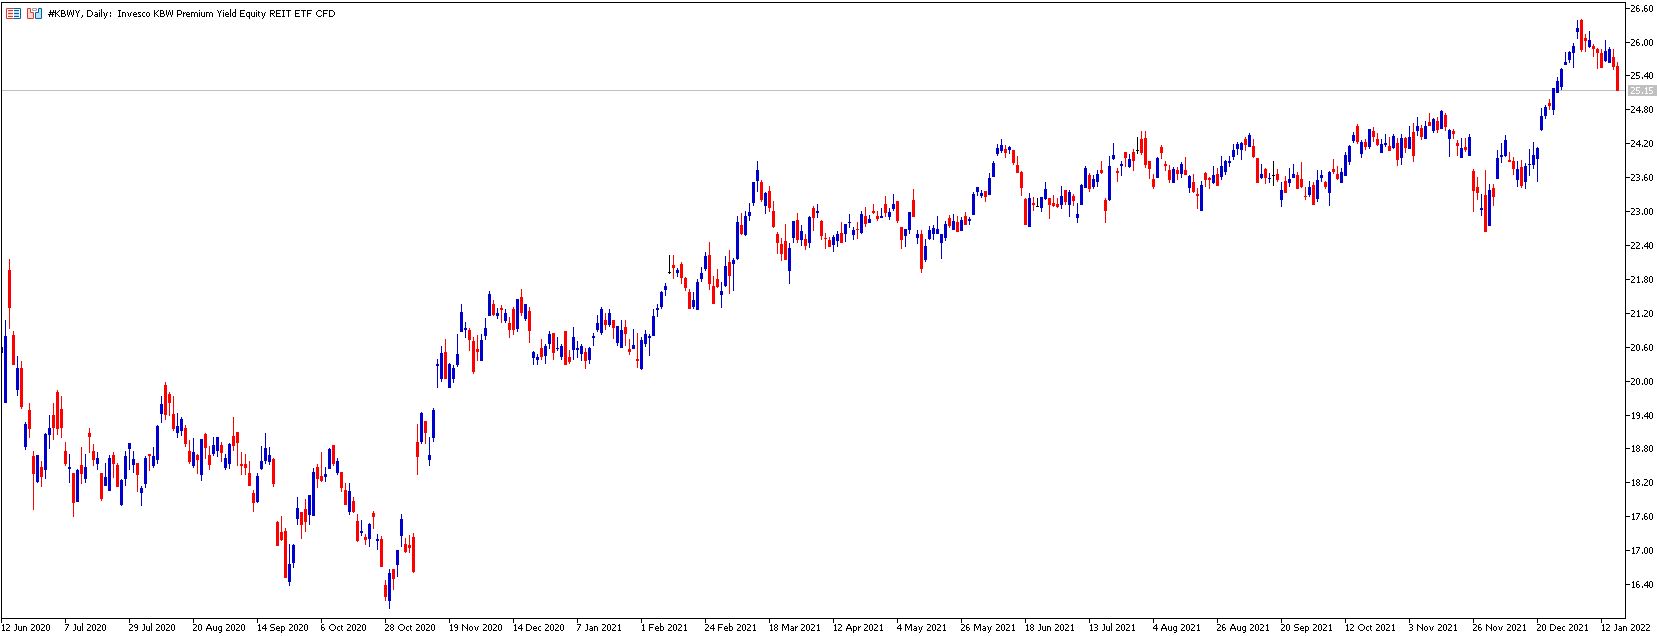Image resolution: width=1657 pixels, height=636 pixels.
Task: Select the 26.60 price scale label
Action: click(x=1640, y=9)
